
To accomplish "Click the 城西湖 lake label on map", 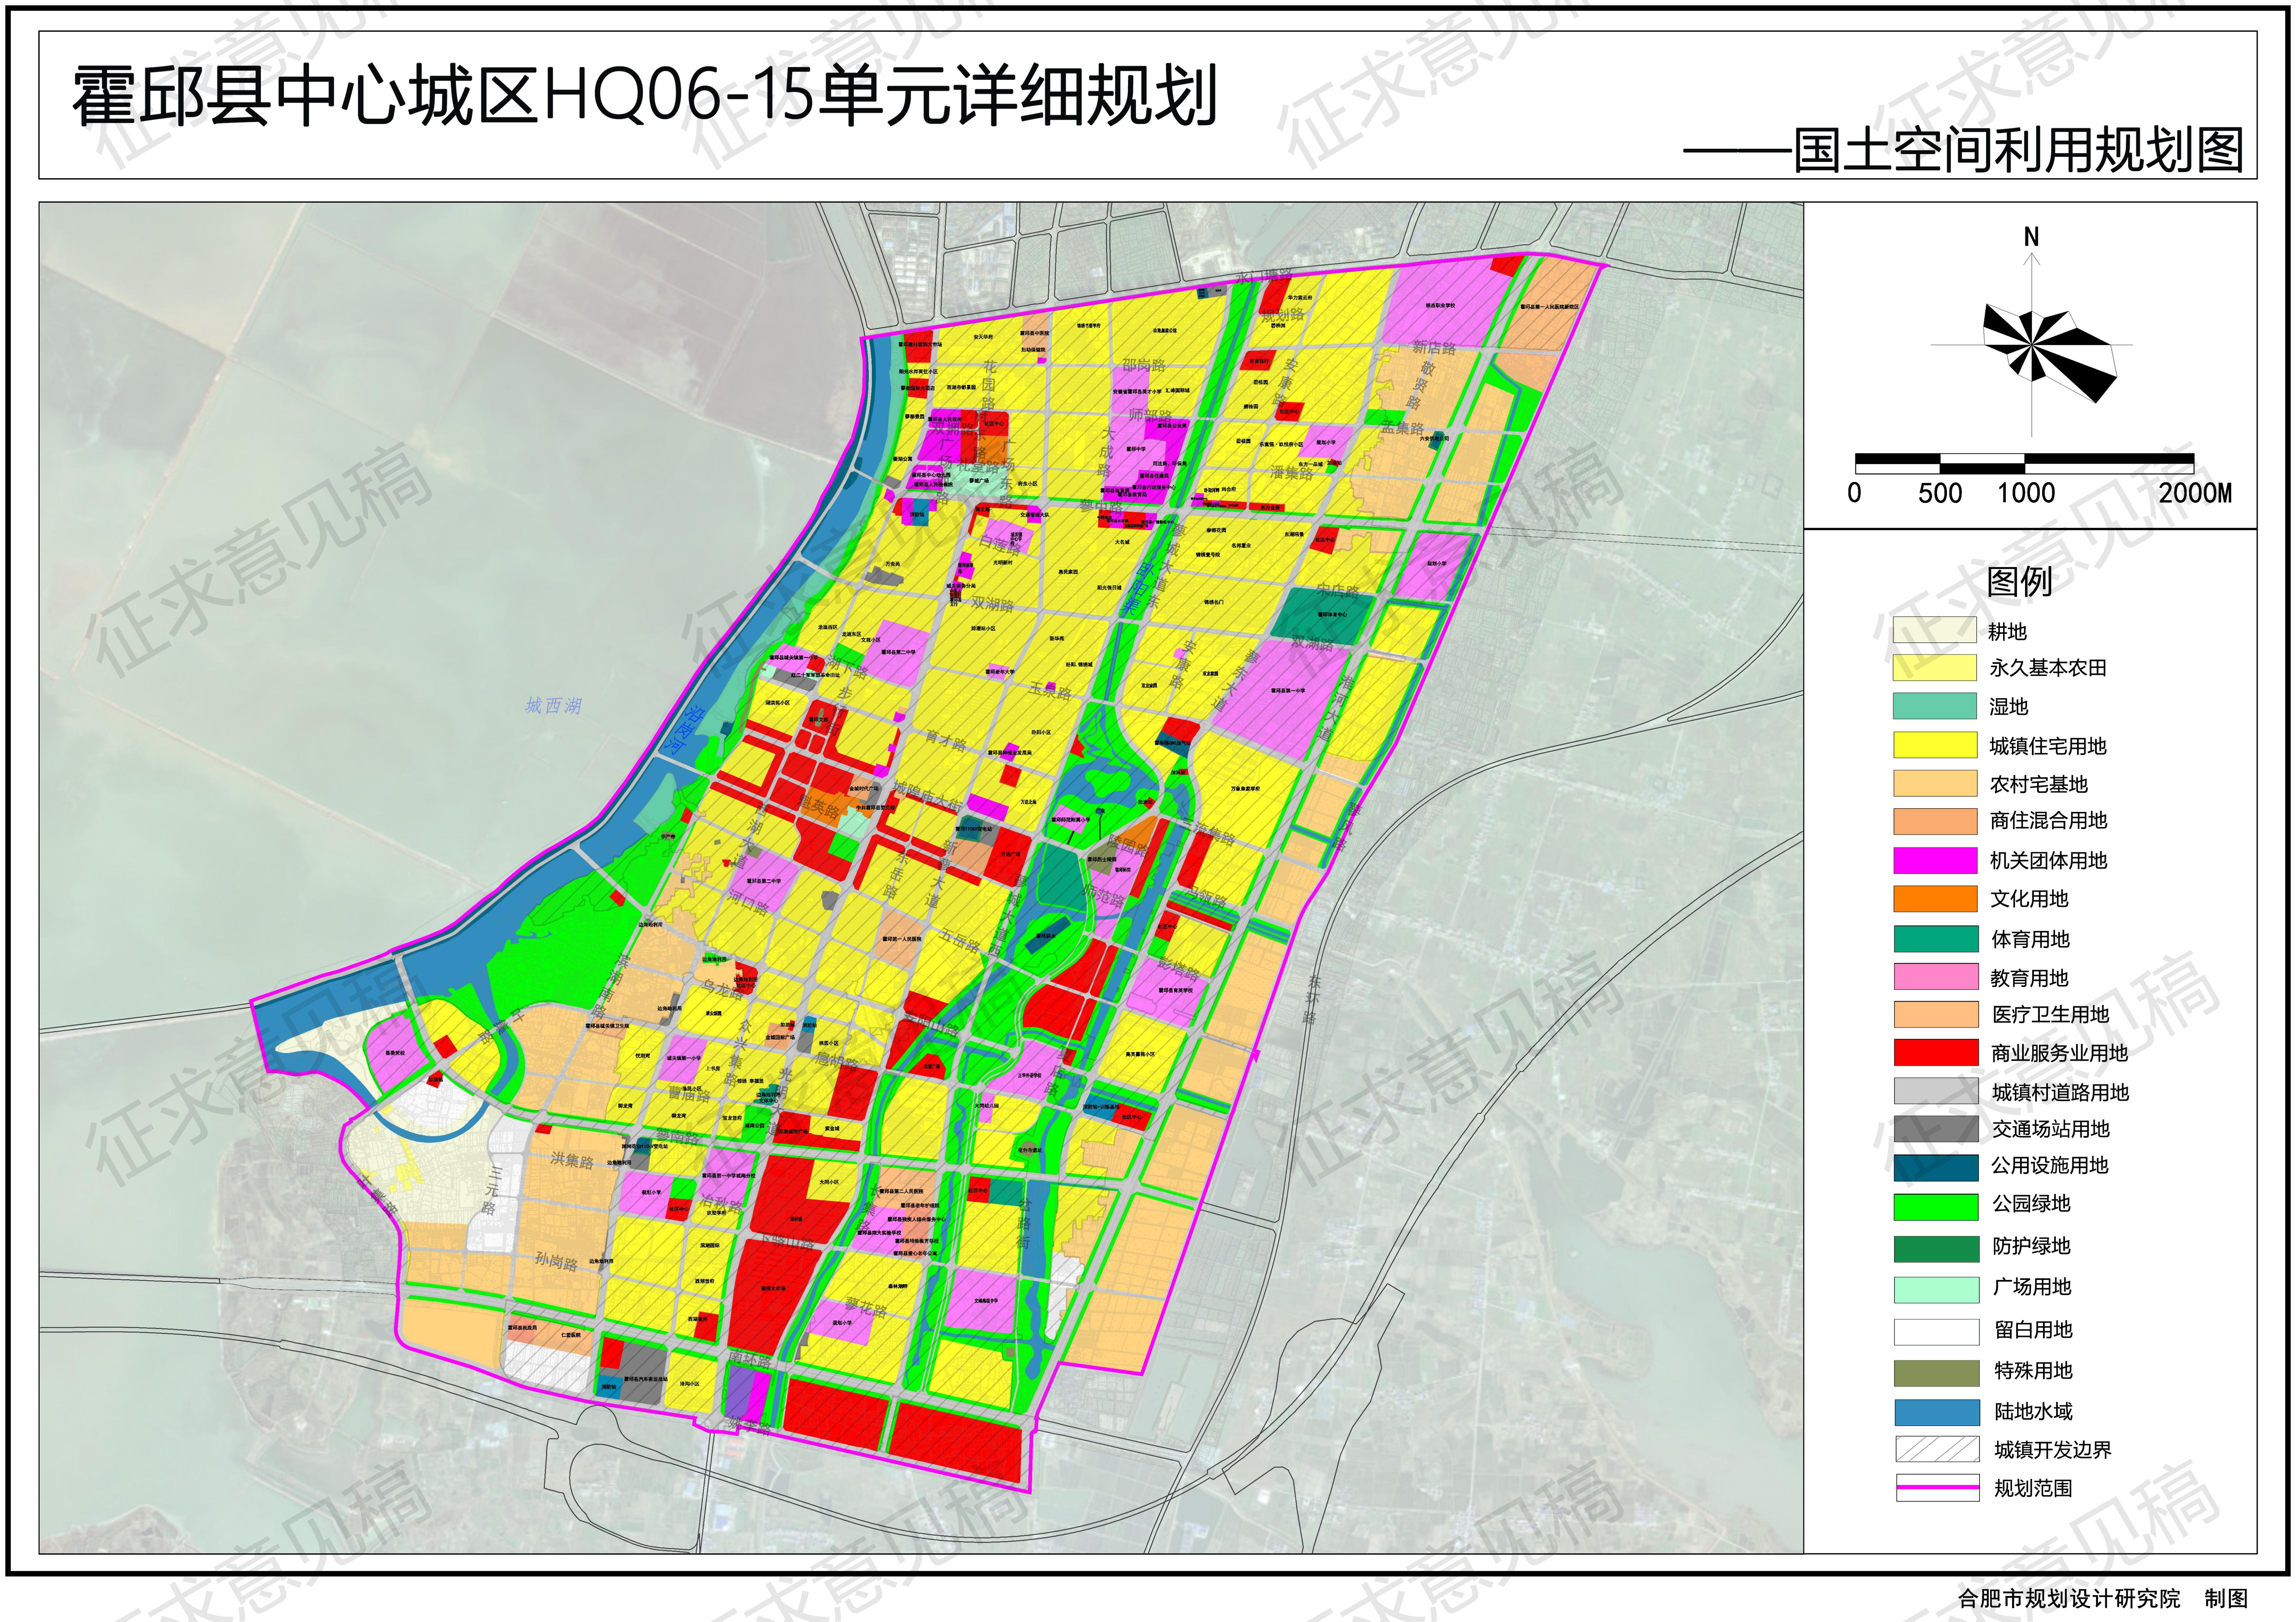I will (x=553, y=706).
